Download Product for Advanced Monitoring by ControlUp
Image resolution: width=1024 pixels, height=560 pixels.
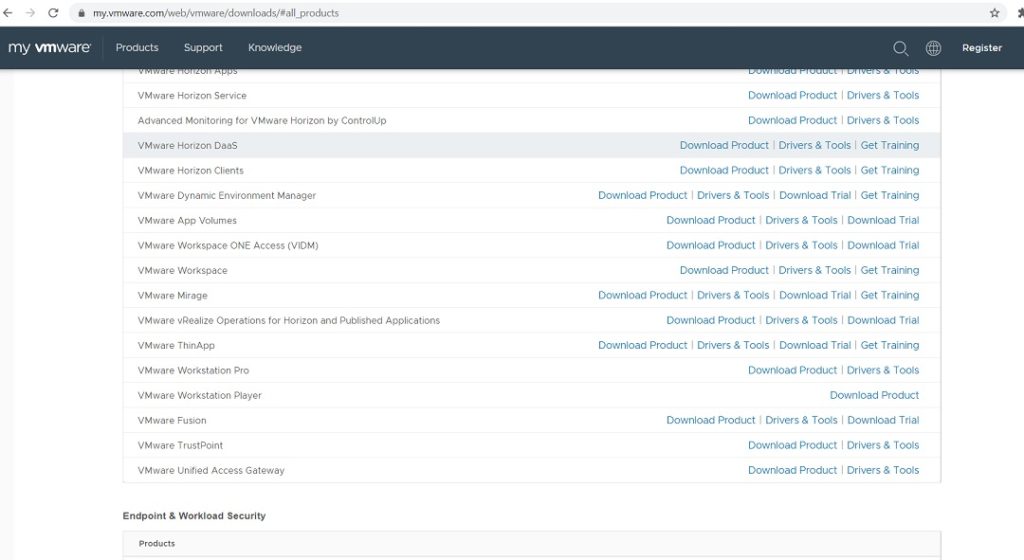pyautogui.click(x=792, y=120)
